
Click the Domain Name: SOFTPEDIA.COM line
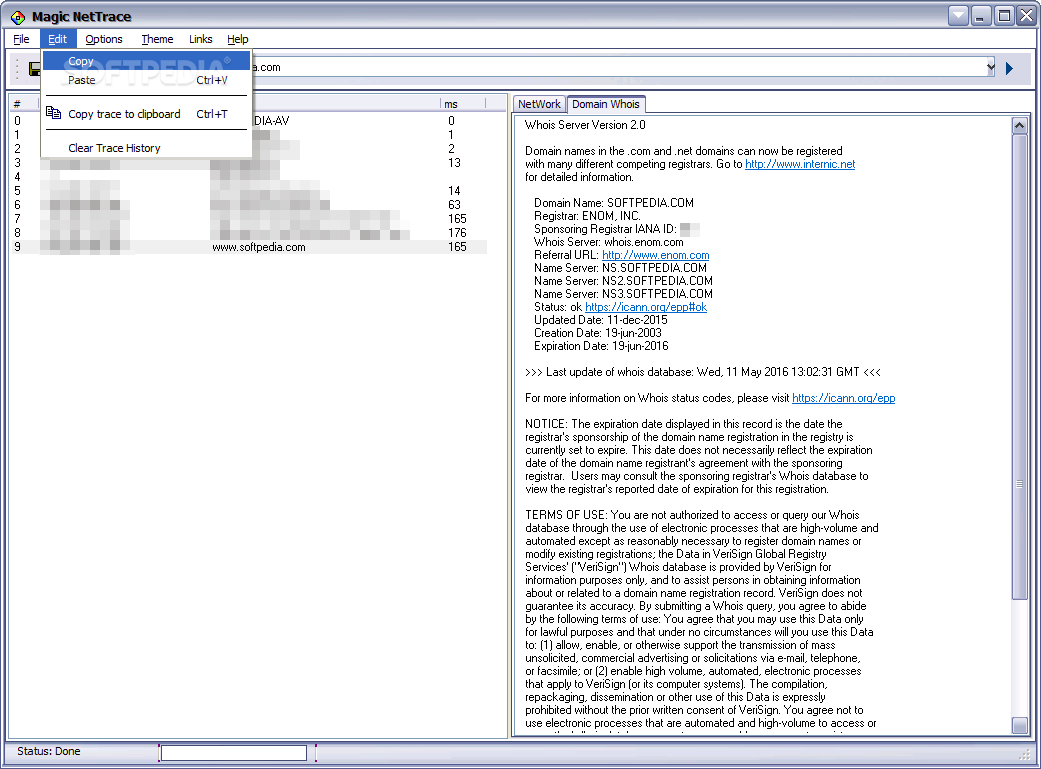[x=613, y=203]
